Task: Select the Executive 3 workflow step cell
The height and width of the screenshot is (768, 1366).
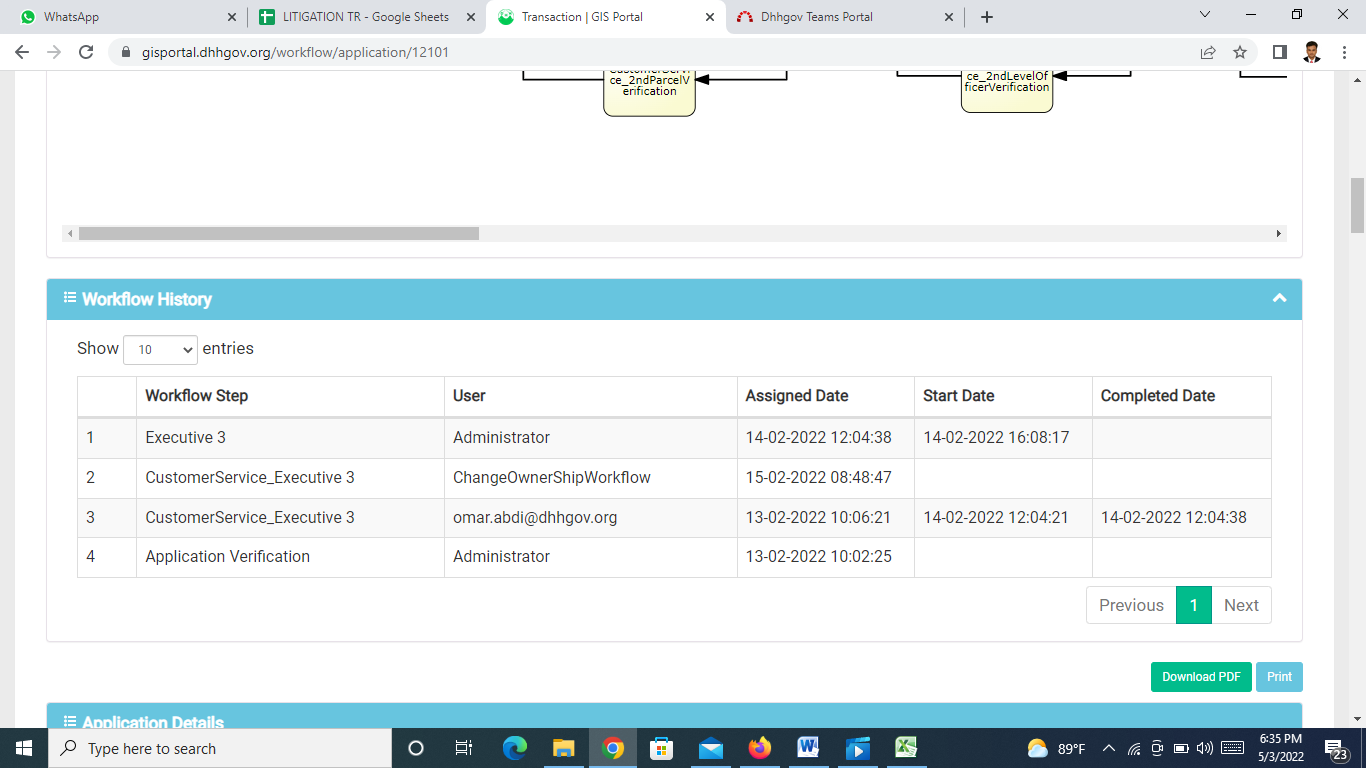Action: [x=290, y=438]
